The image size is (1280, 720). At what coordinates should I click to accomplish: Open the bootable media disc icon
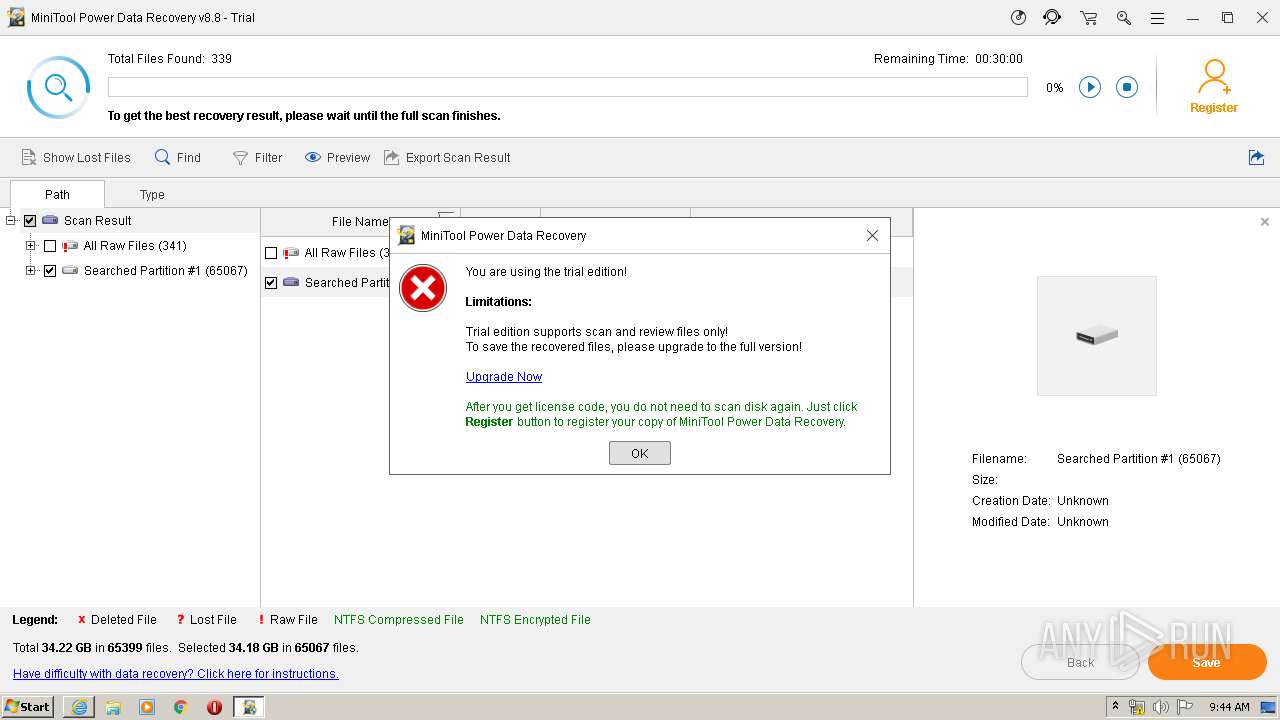(x=1019, y=17)
